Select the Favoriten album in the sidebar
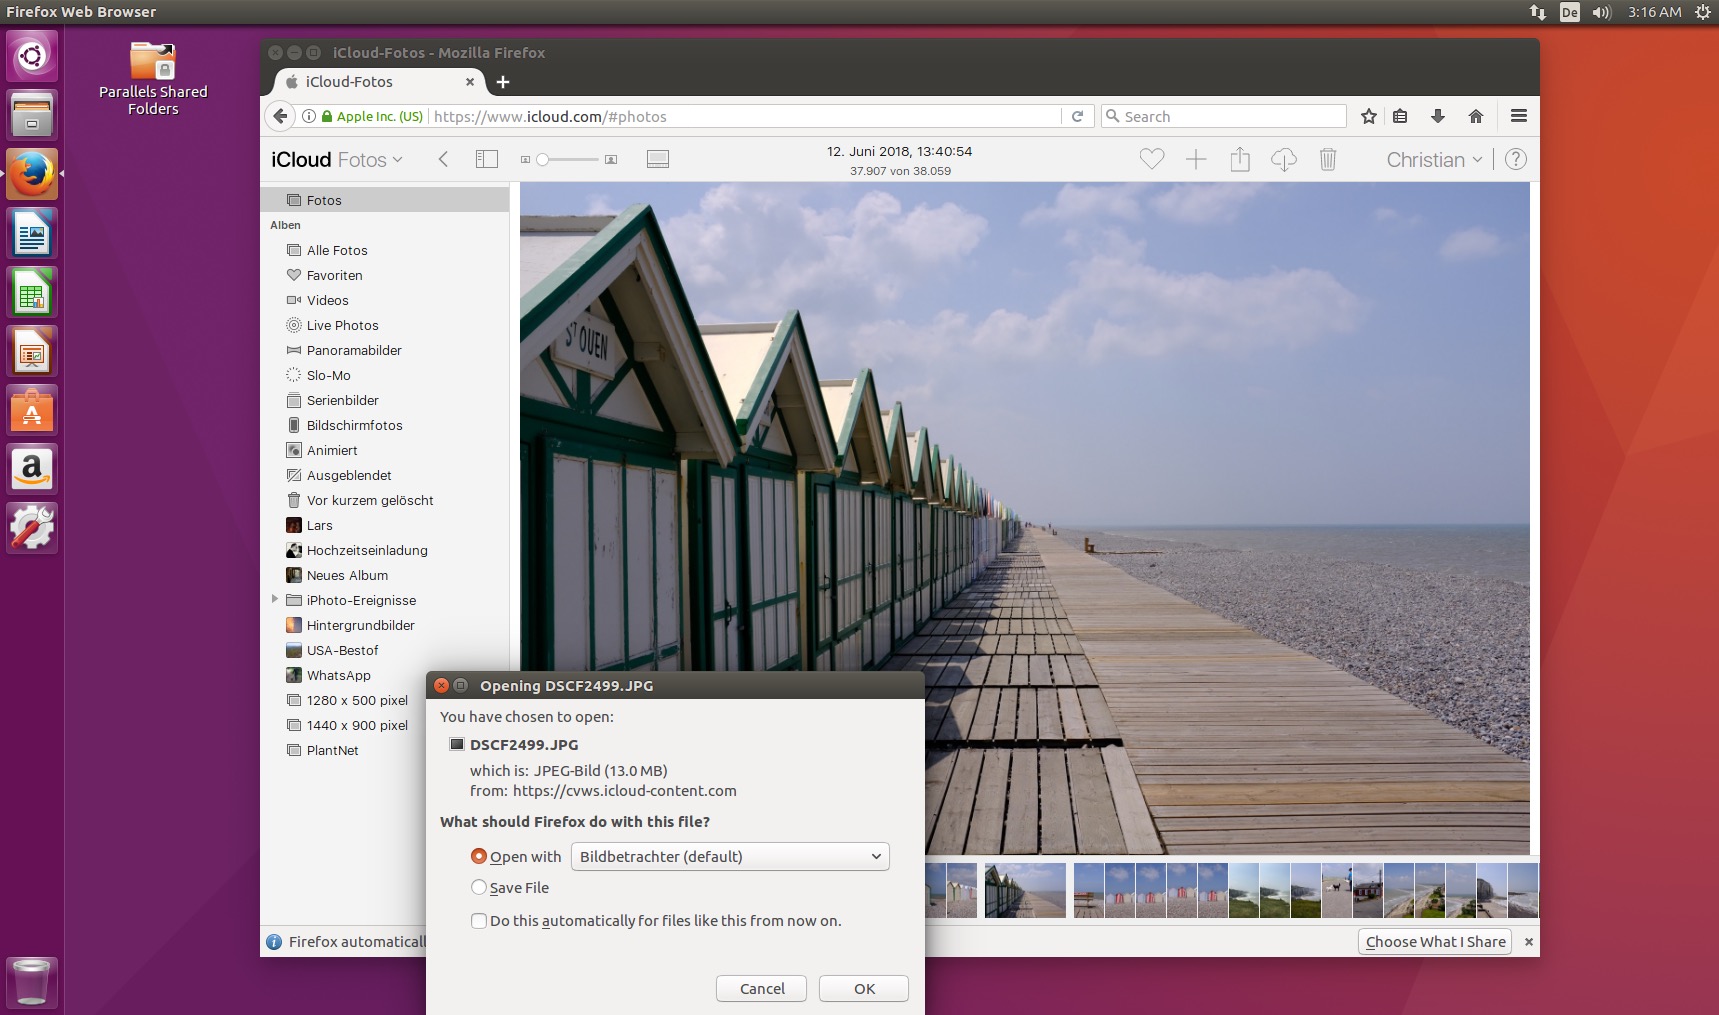 (334, 275)
